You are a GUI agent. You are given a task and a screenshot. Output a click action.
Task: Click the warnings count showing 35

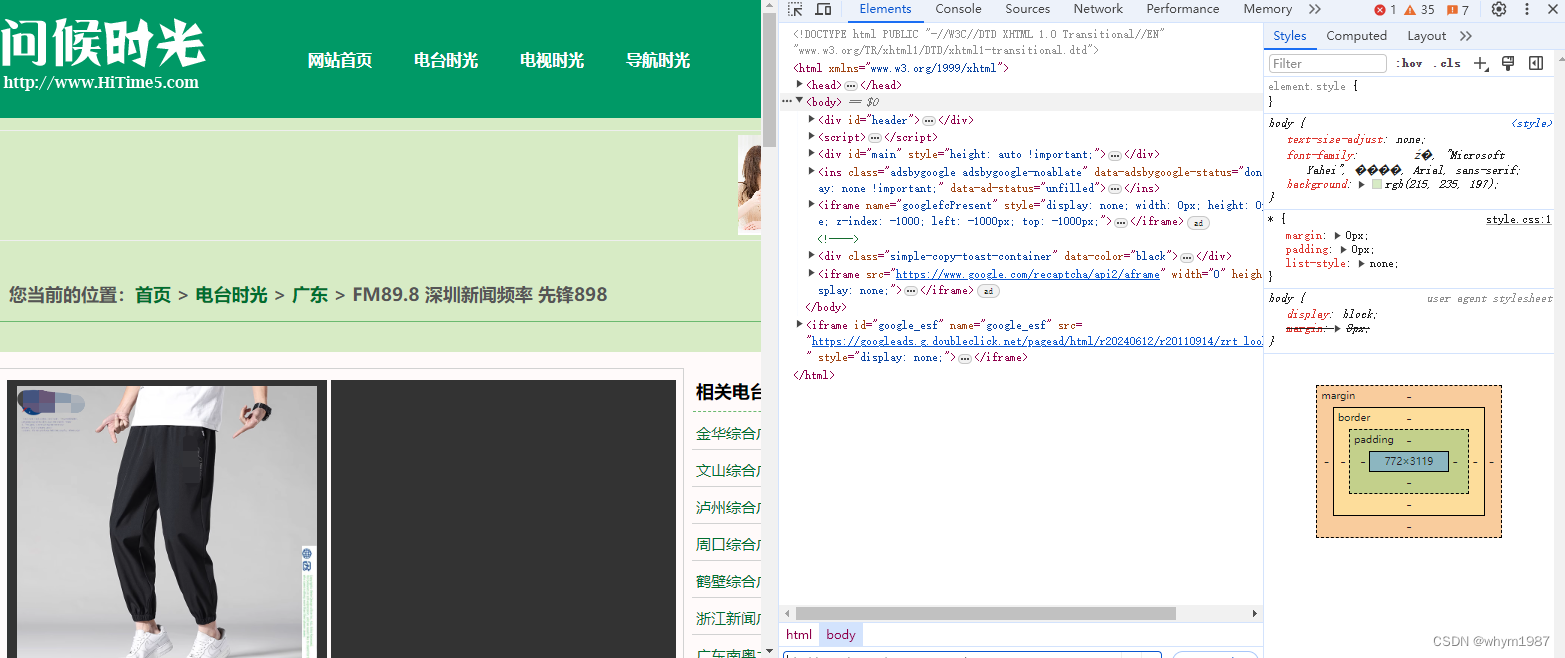tap(1419, 10)
